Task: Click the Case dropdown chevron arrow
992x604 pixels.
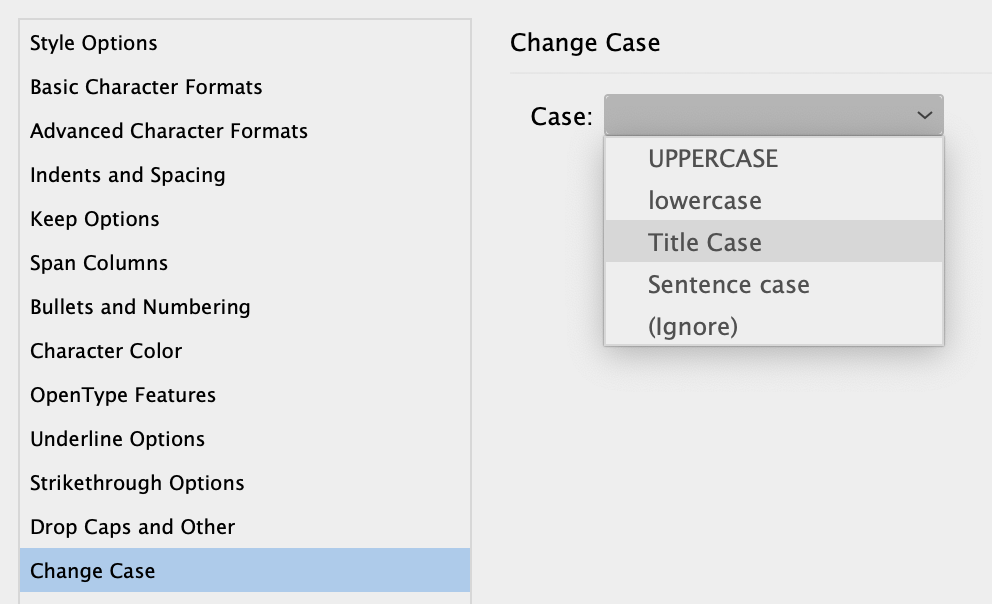Action: click(925, 114)
